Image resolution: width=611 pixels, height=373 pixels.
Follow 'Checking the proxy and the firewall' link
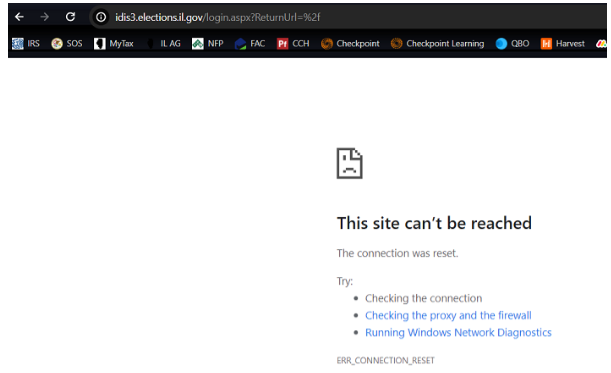pos(448,315)
